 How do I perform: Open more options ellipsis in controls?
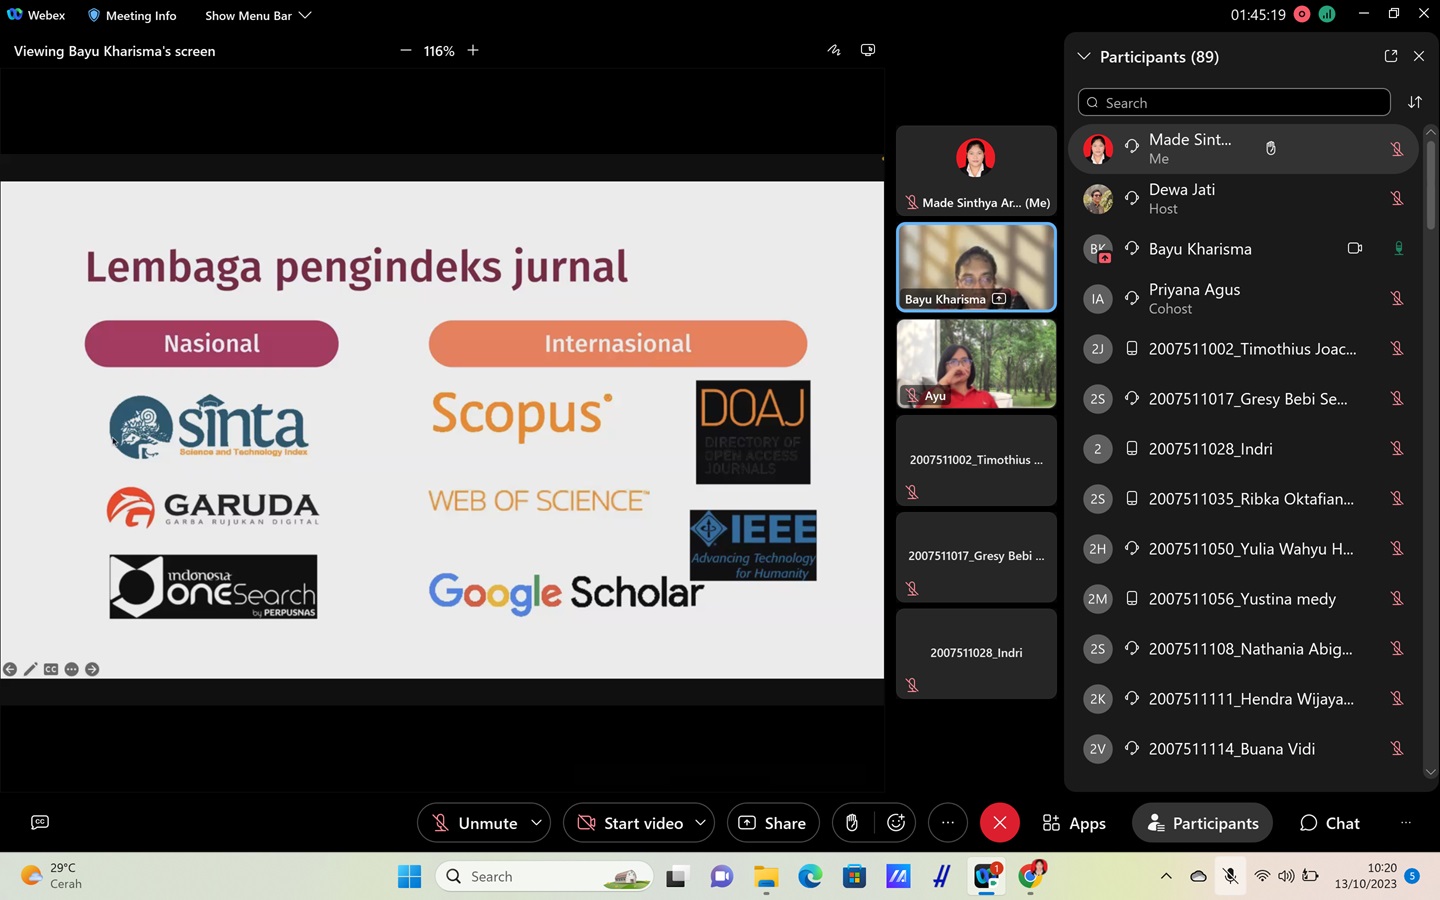(x=948, y=823)
